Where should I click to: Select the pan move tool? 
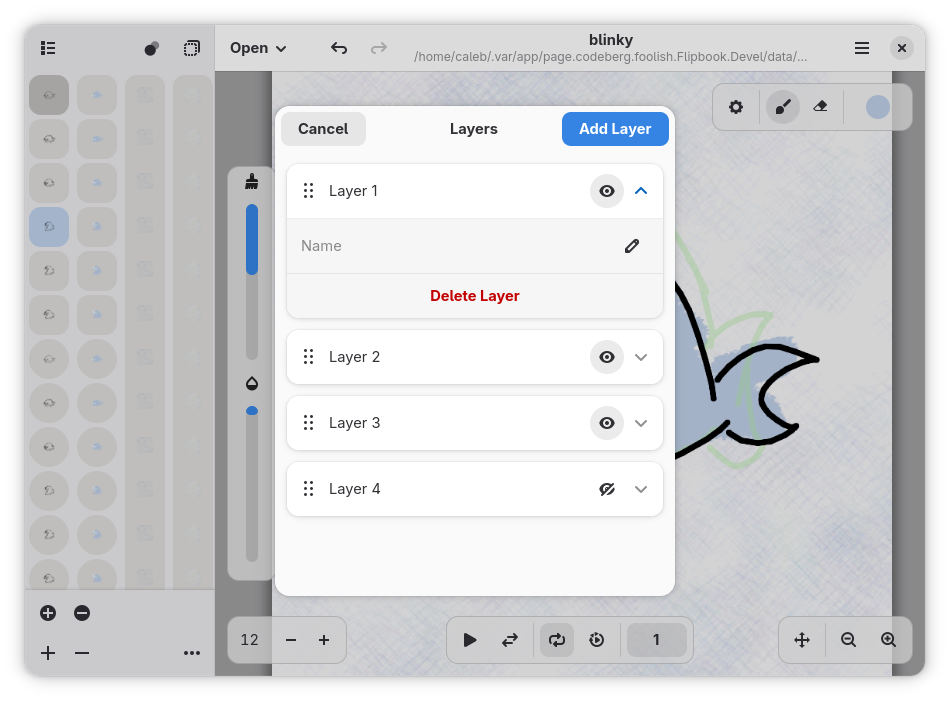[x=802, y=640]
